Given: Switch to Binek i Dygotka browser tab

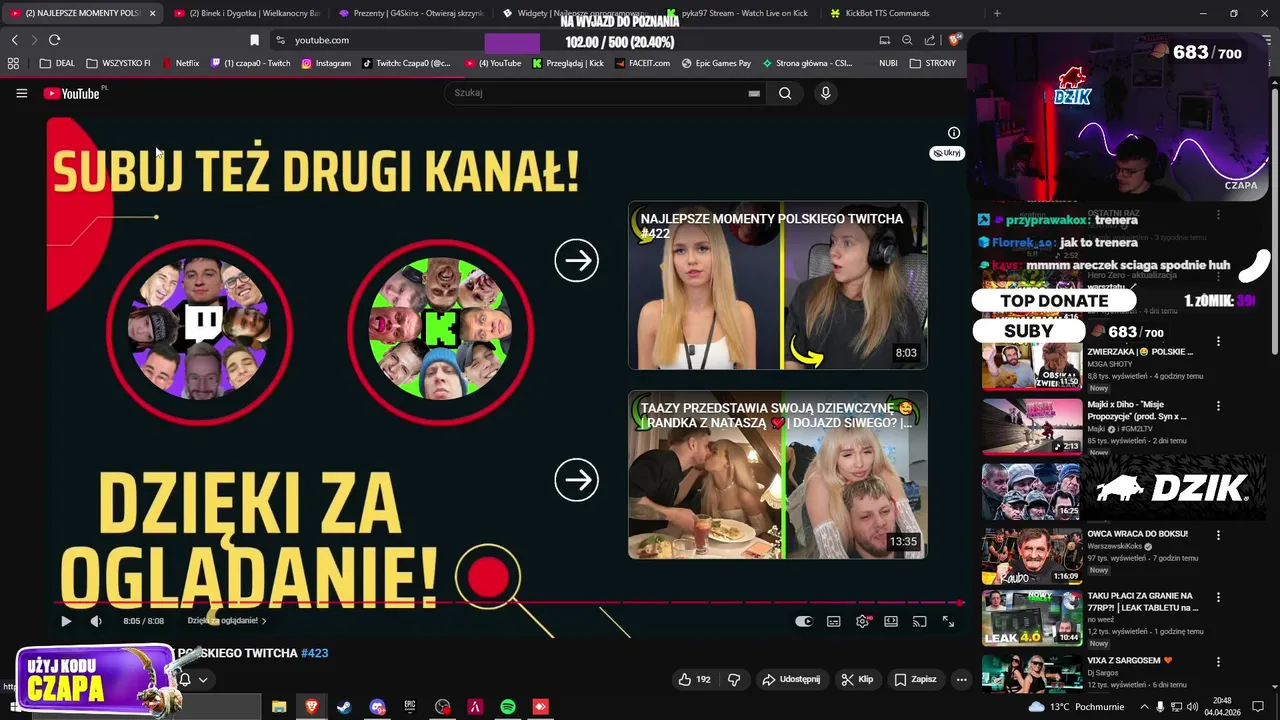Looking at the screenshot, I should pyautogui.click(x=245, y=13).
